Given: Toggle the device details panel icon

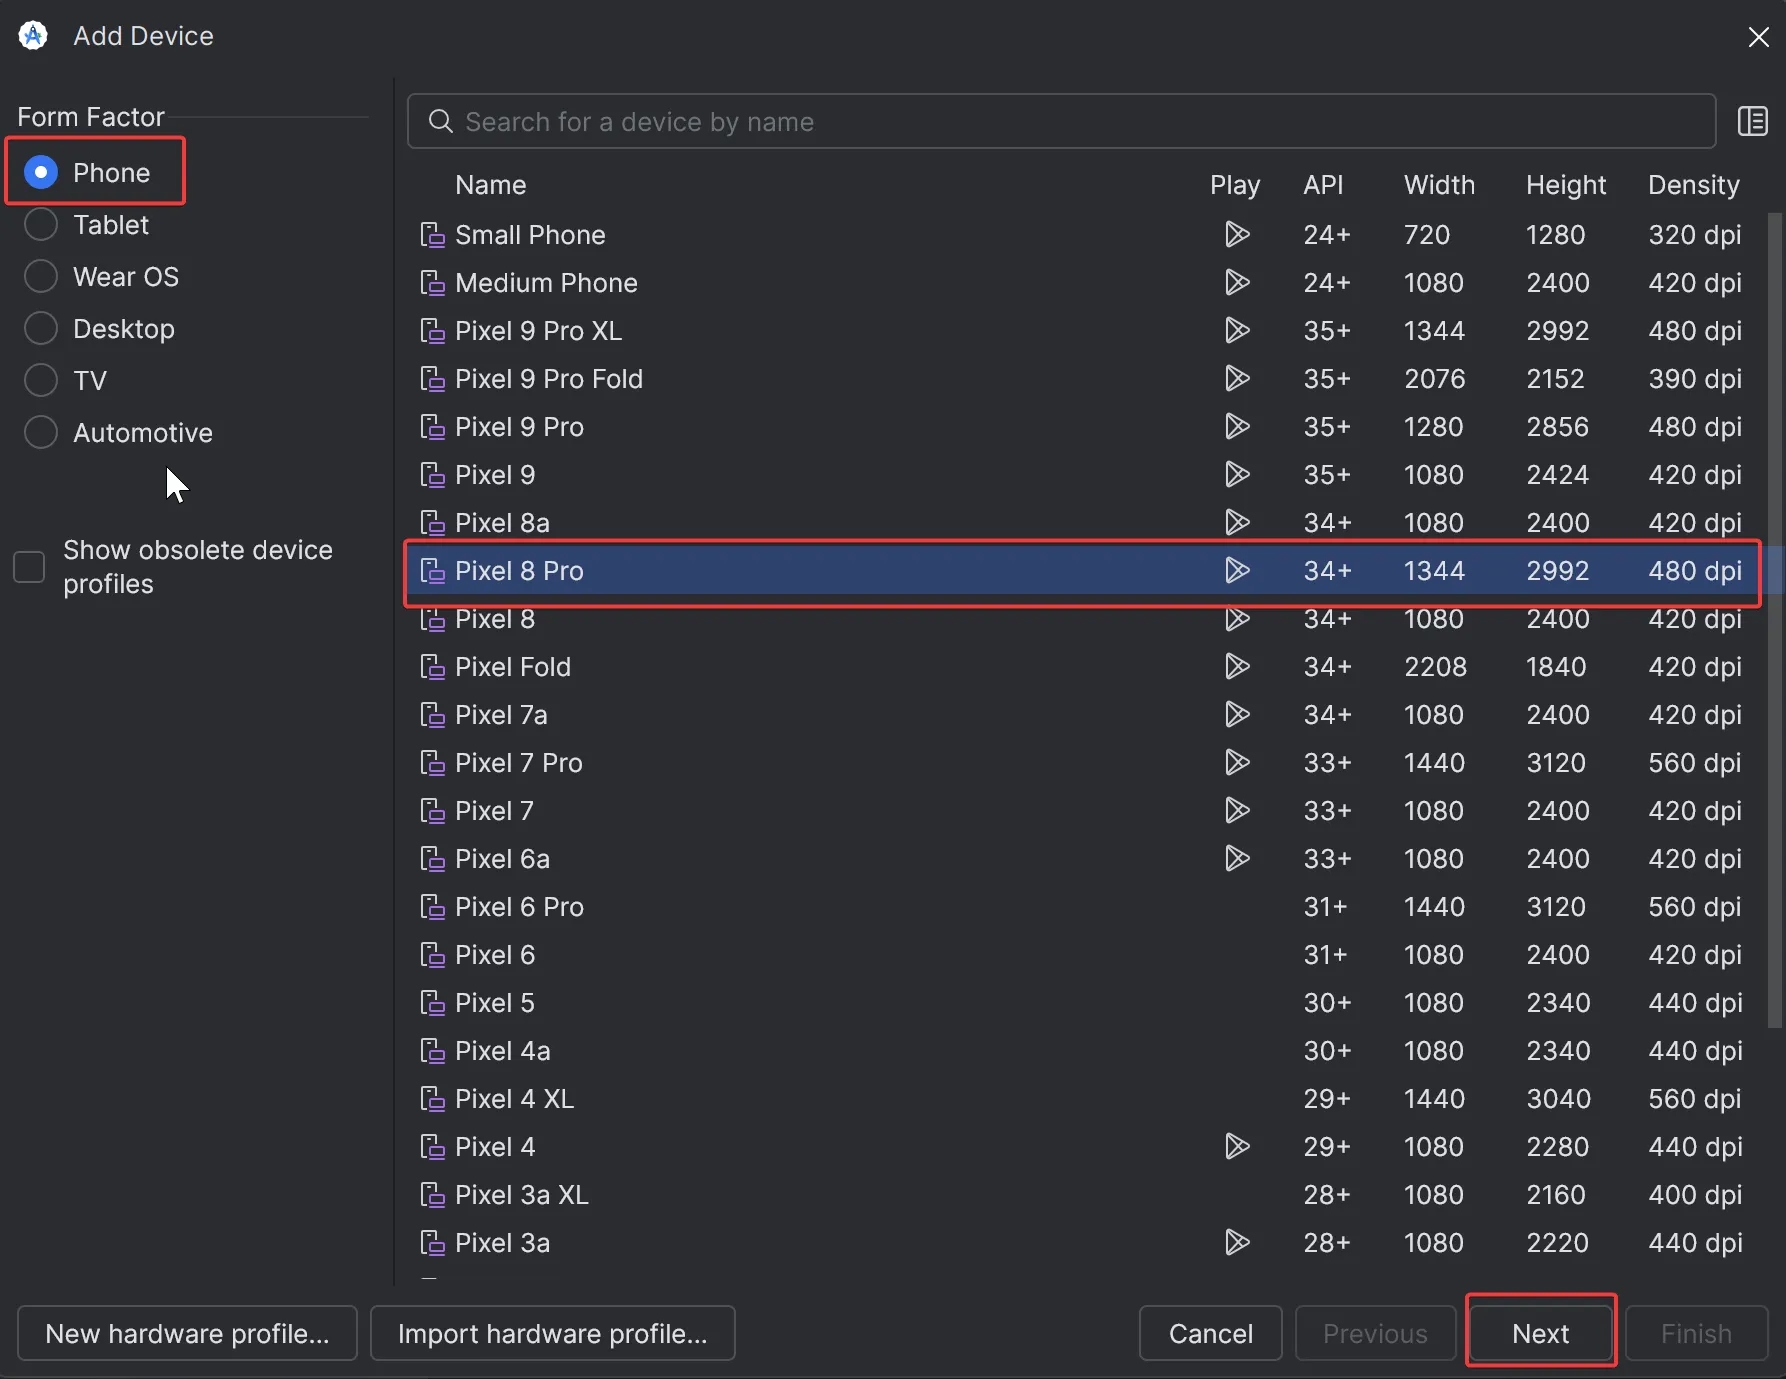Looking at the screenshot, I should 1752,122.
